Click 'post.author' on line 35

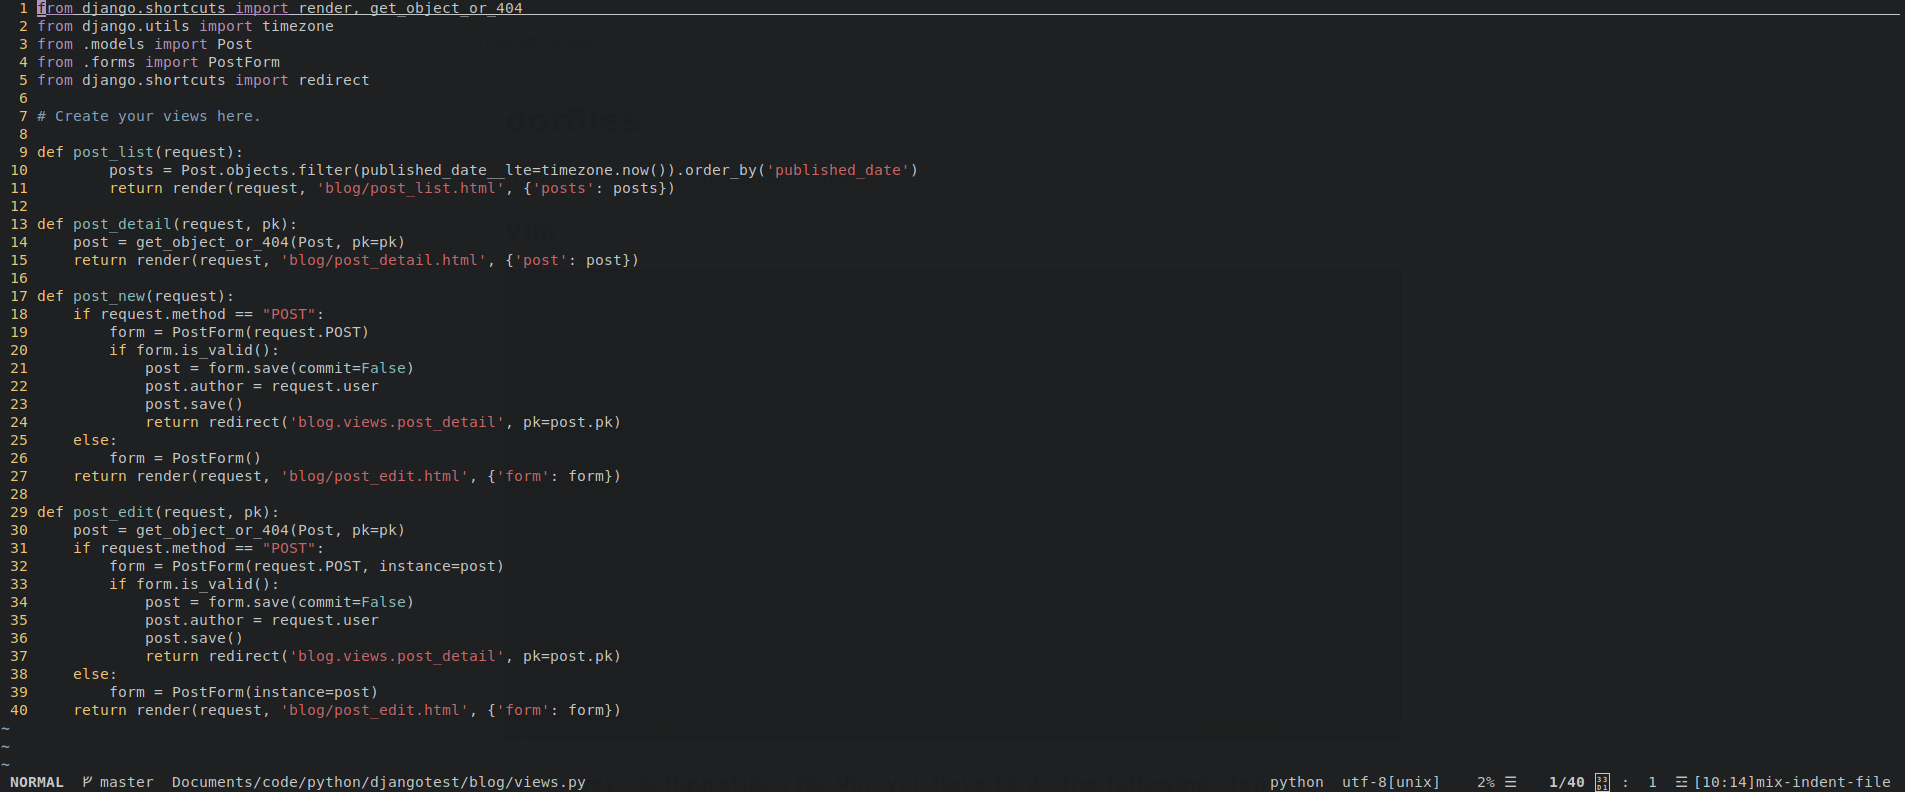click(194, 620)
